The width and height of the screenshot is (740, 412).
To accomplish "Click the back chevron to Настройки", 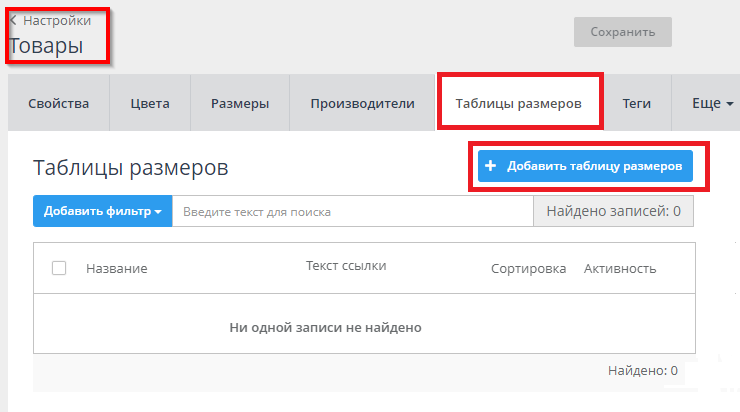I will tap(14, 20).
